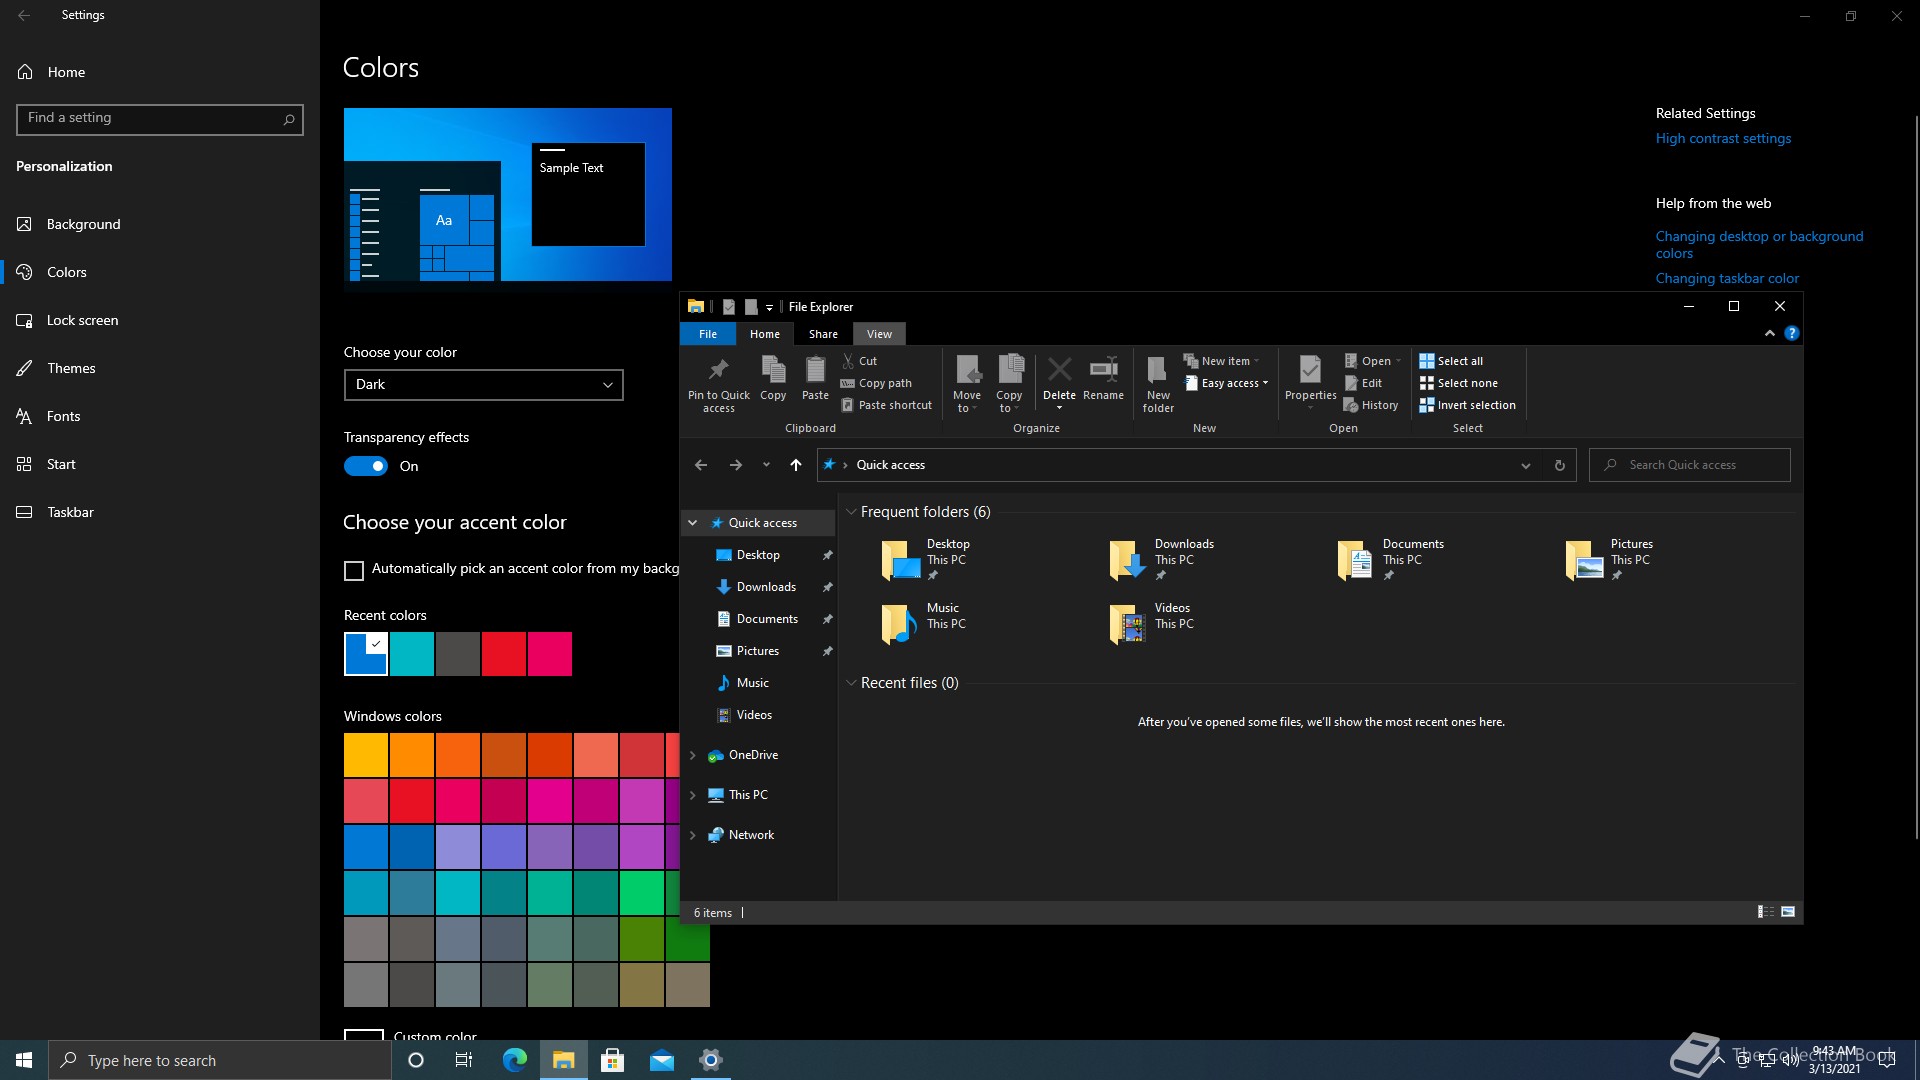This screenshot has height=1080, width=1920.
Task: Click Invert selection in ribbon
Action: click(1467, 405)
